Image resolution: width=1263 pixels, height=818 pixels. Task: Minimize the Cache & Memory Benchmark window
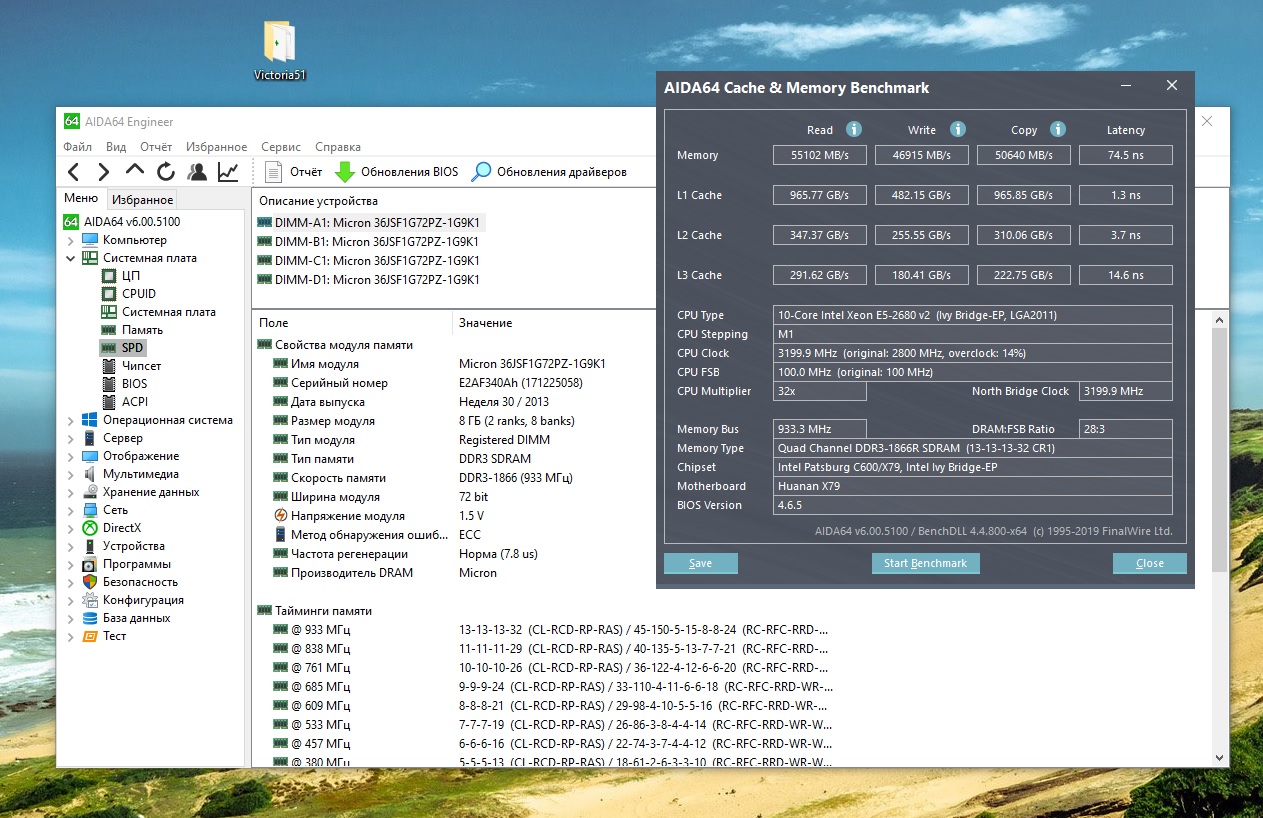coord(1126,87)
